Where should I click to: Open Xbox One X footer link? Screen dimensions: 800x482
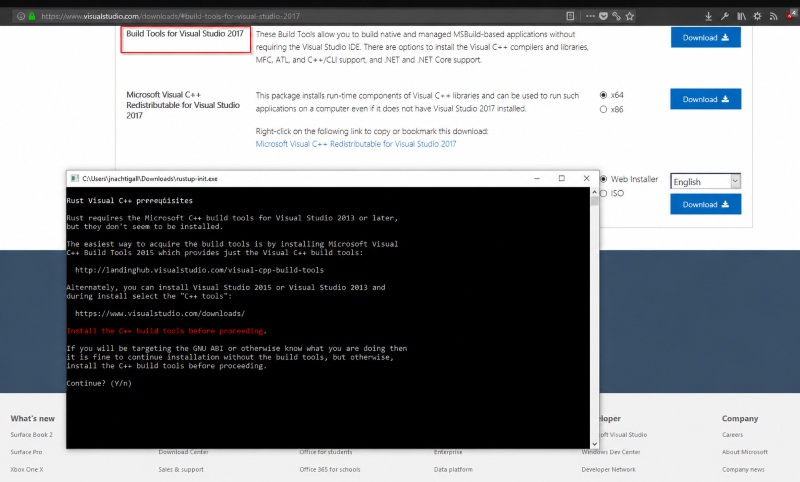point(27,469)
